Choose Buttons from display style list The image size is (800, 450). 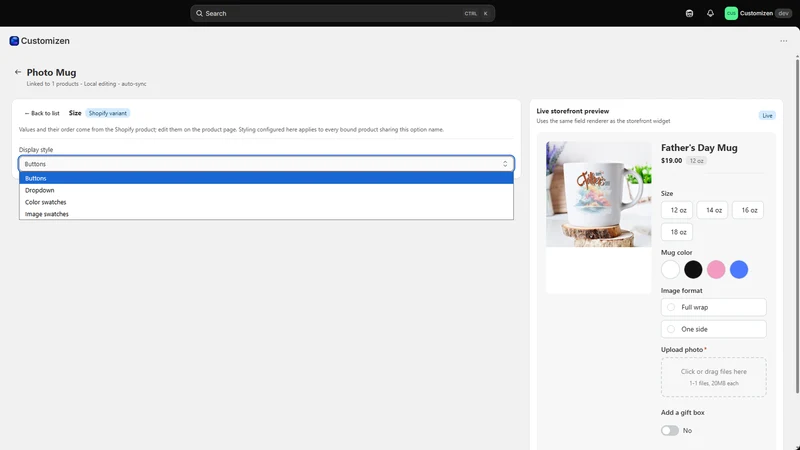[x=266, y=178]
